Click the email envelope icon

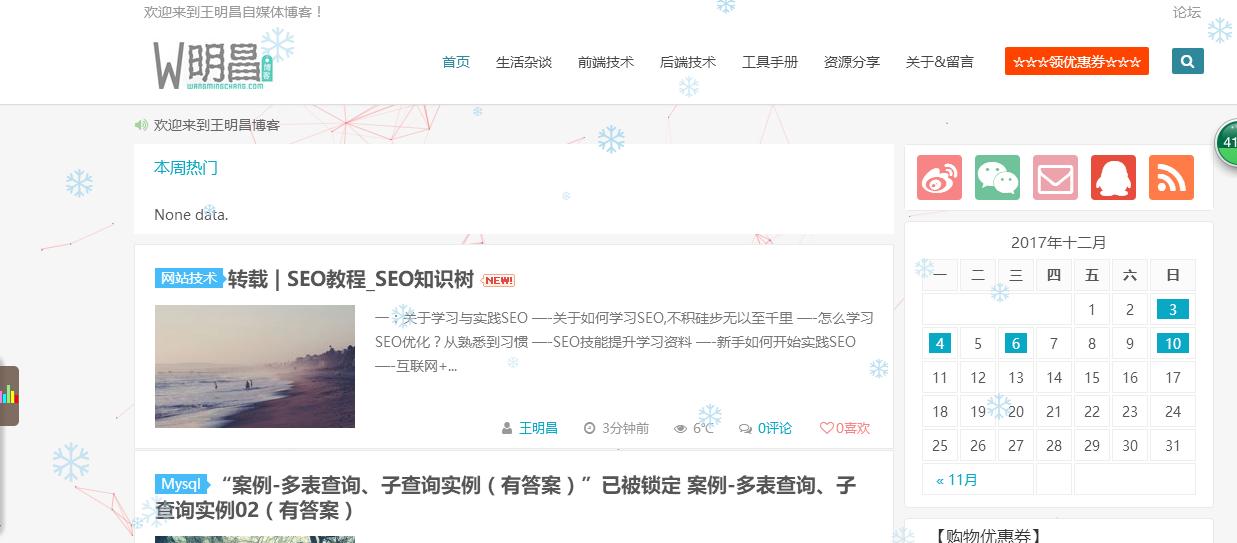click(x=1055, y=178)
